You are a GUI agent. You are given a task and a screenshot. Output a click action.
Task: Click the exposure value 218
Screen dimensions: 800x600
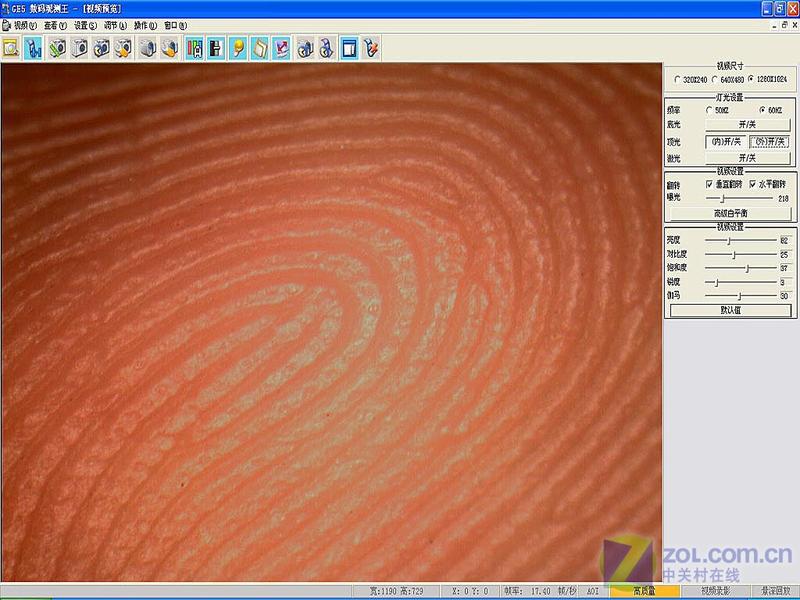pos(784,198)
